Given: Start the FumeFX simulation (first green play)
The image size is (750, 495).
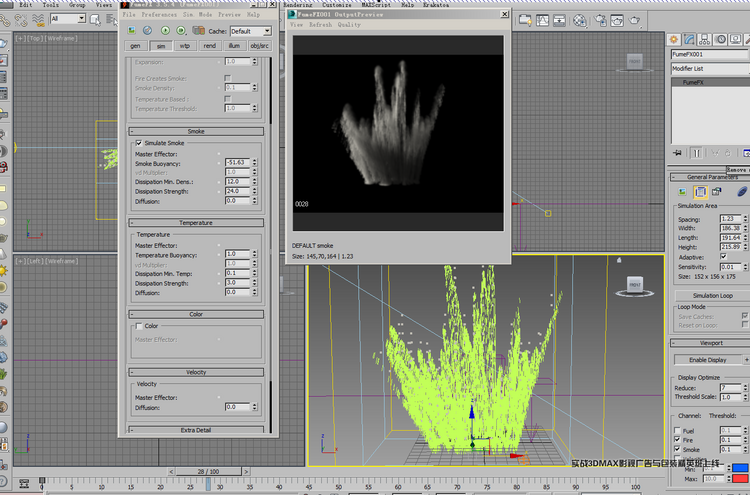Looking at the screenshot, I should point(165,31).
